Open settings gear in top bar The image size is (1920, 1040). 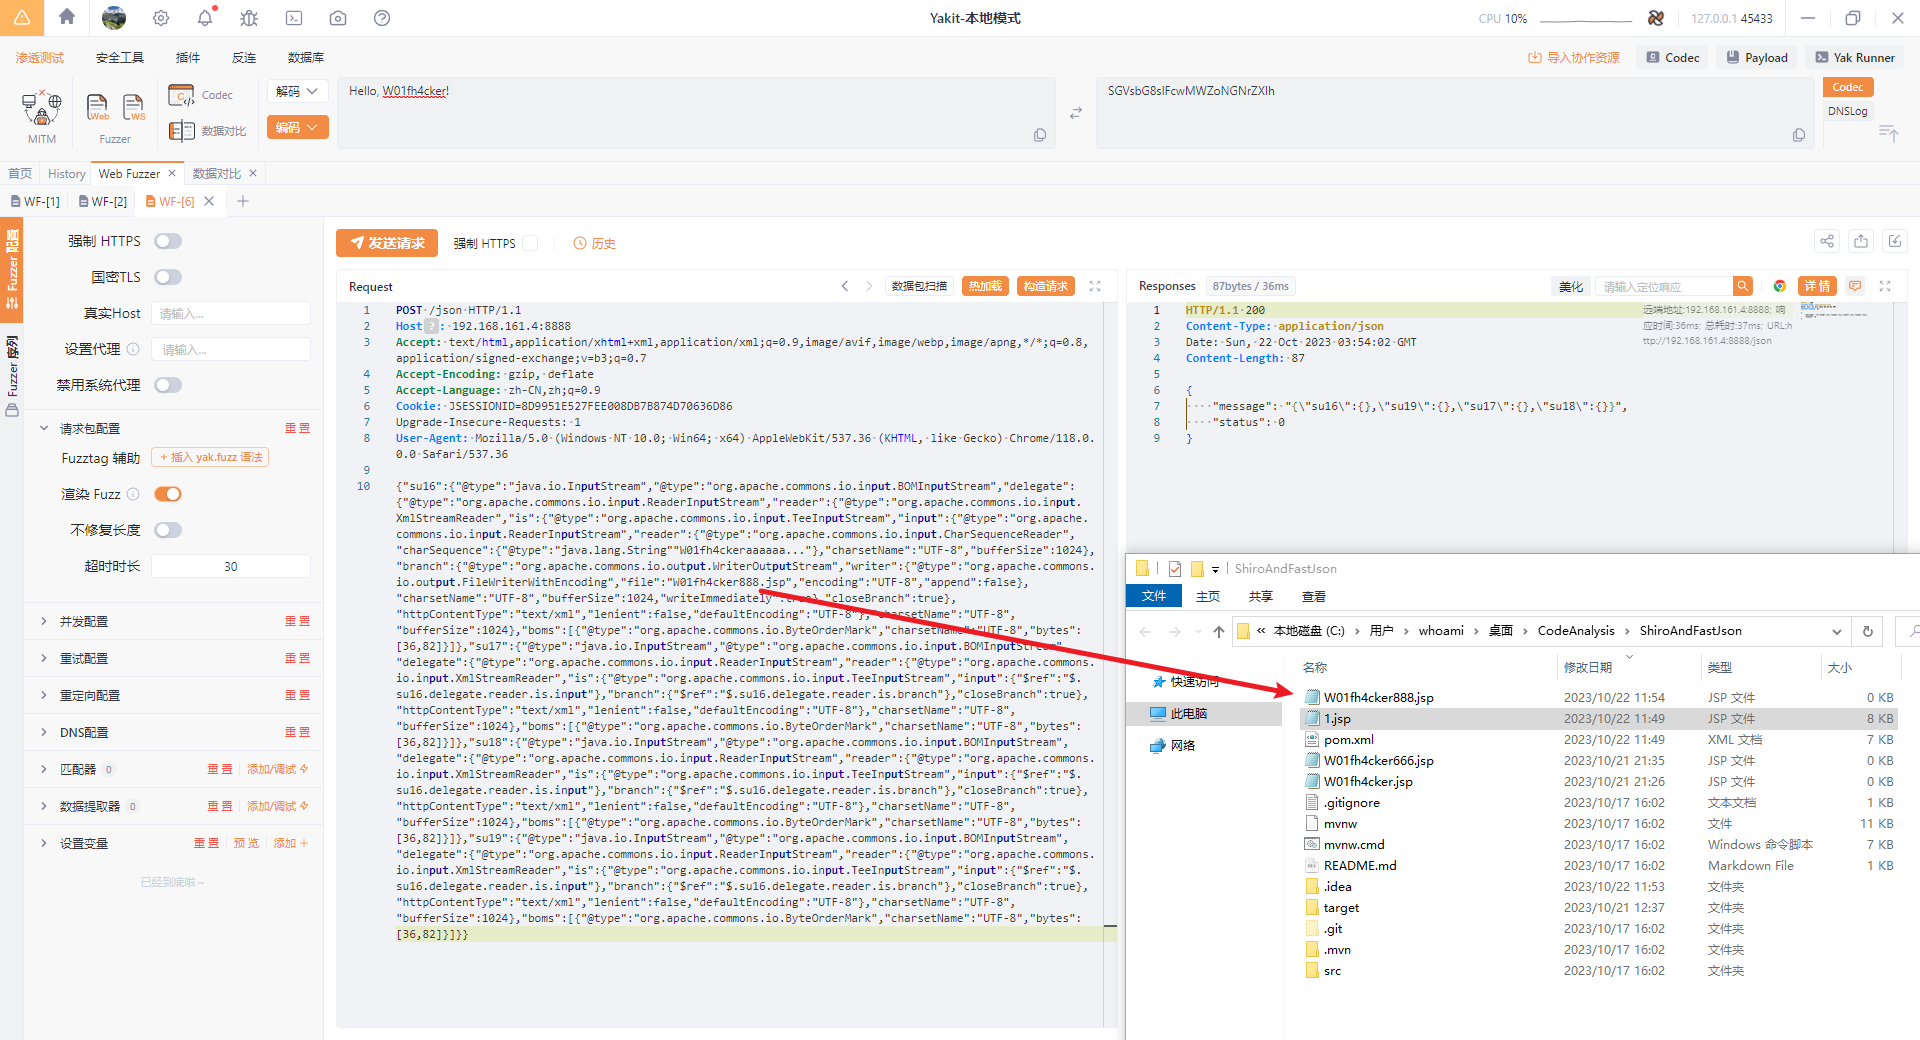pyautogui.click(x=161, y=18)
